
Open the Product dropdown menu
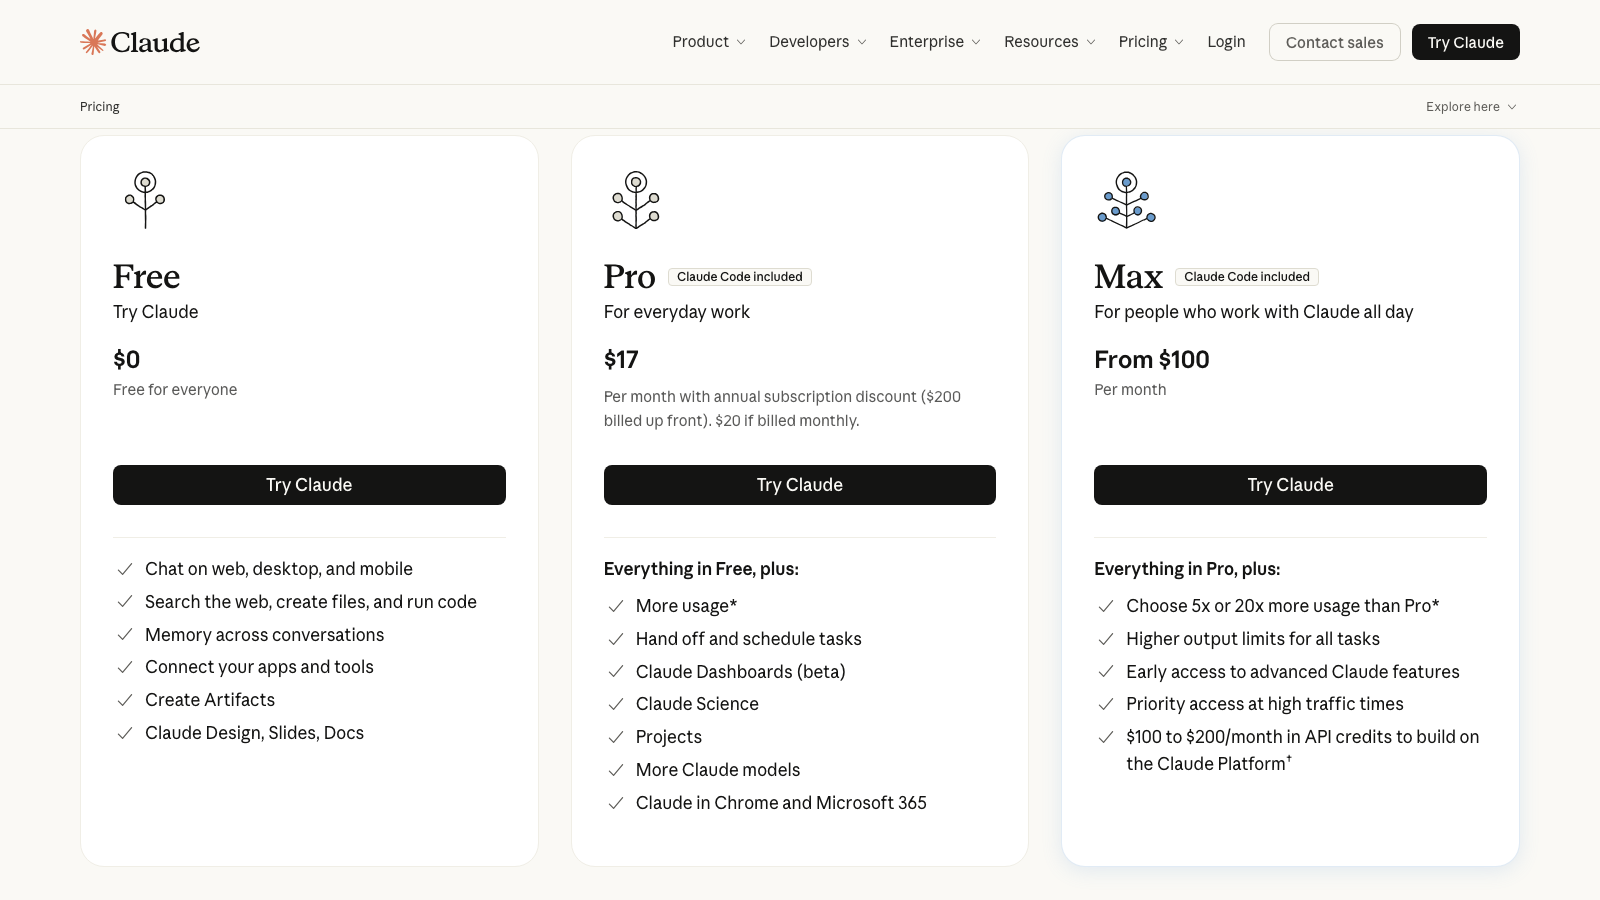(709, 42)
